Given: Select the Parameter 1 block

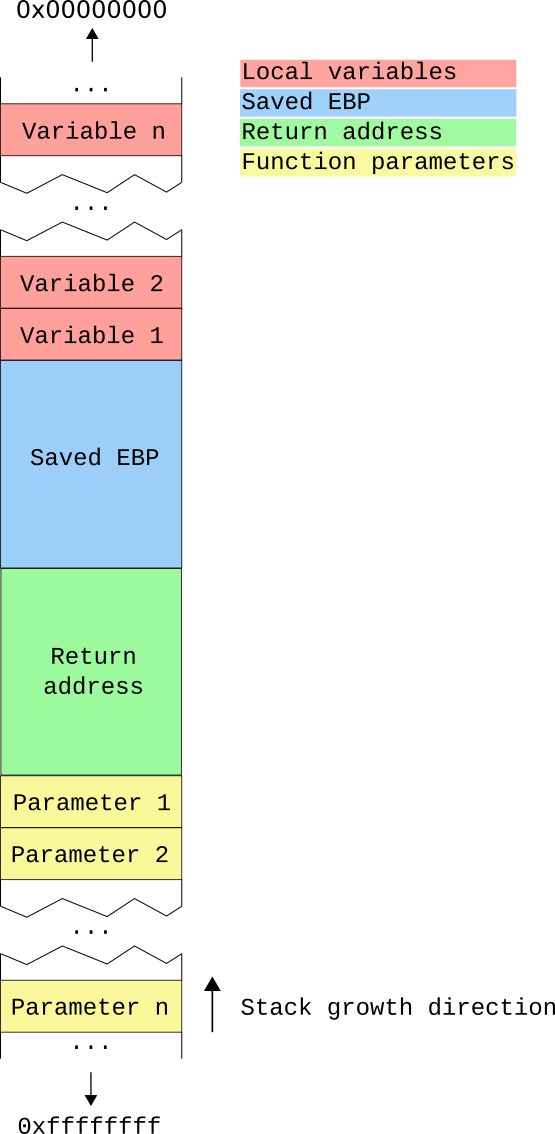Looking at the screenshot, I should [91, 801].
